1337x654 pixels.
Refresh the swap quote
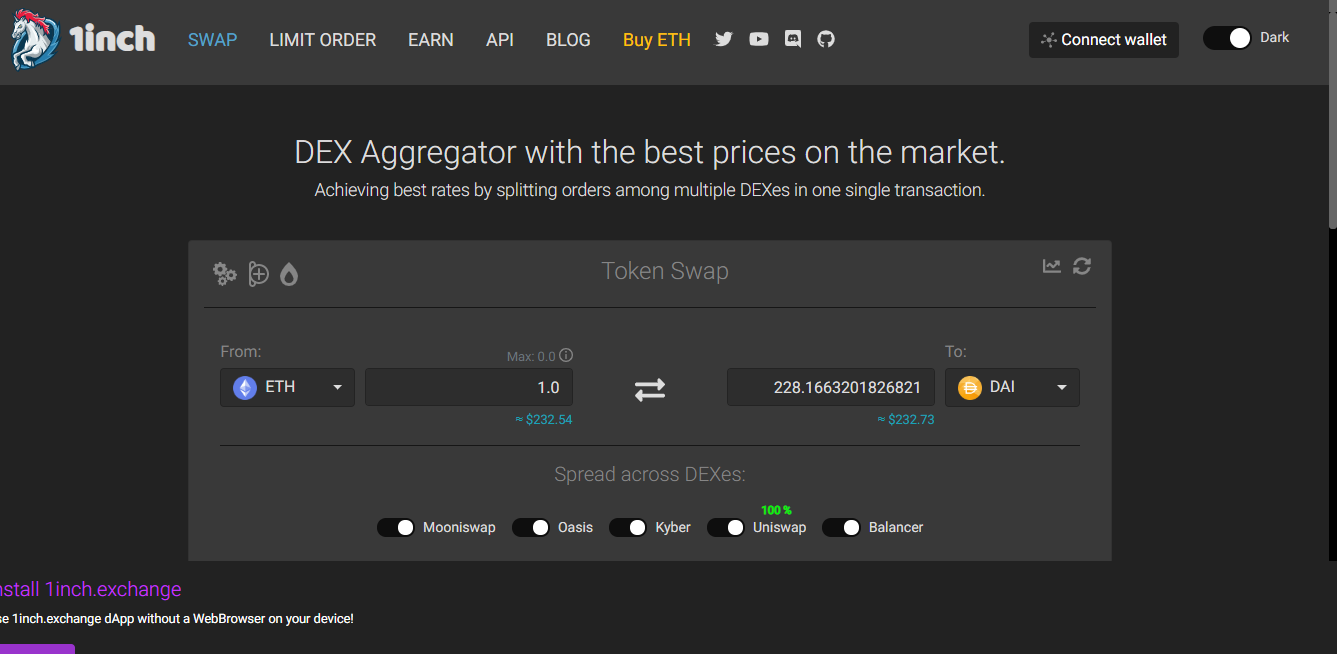pyautogui.click(x=1082, y=266)
